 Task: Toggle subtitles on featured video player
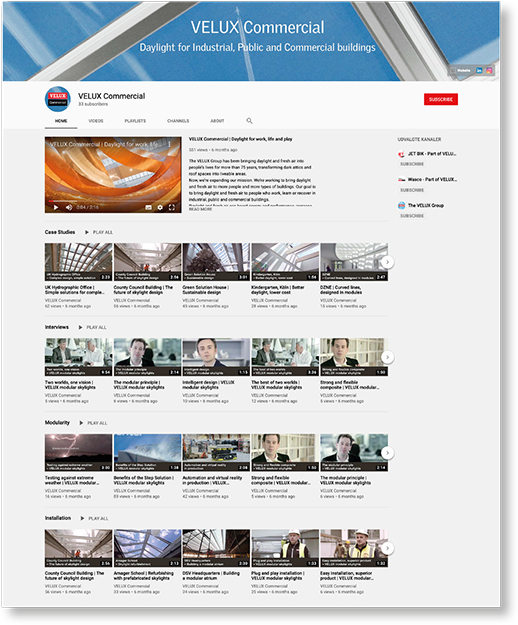coord(148,207)
